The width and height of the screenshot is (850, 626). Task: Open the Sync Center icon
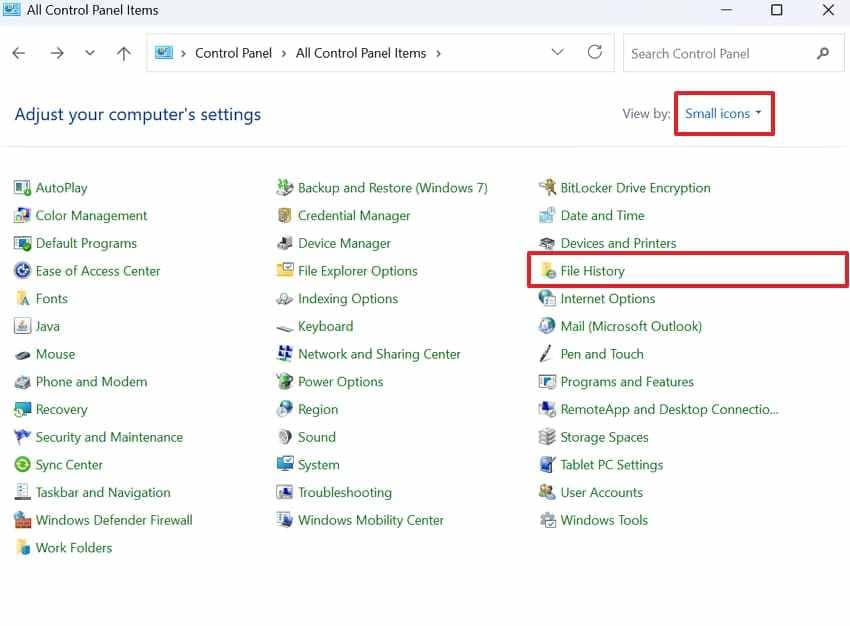pos(22,465)
